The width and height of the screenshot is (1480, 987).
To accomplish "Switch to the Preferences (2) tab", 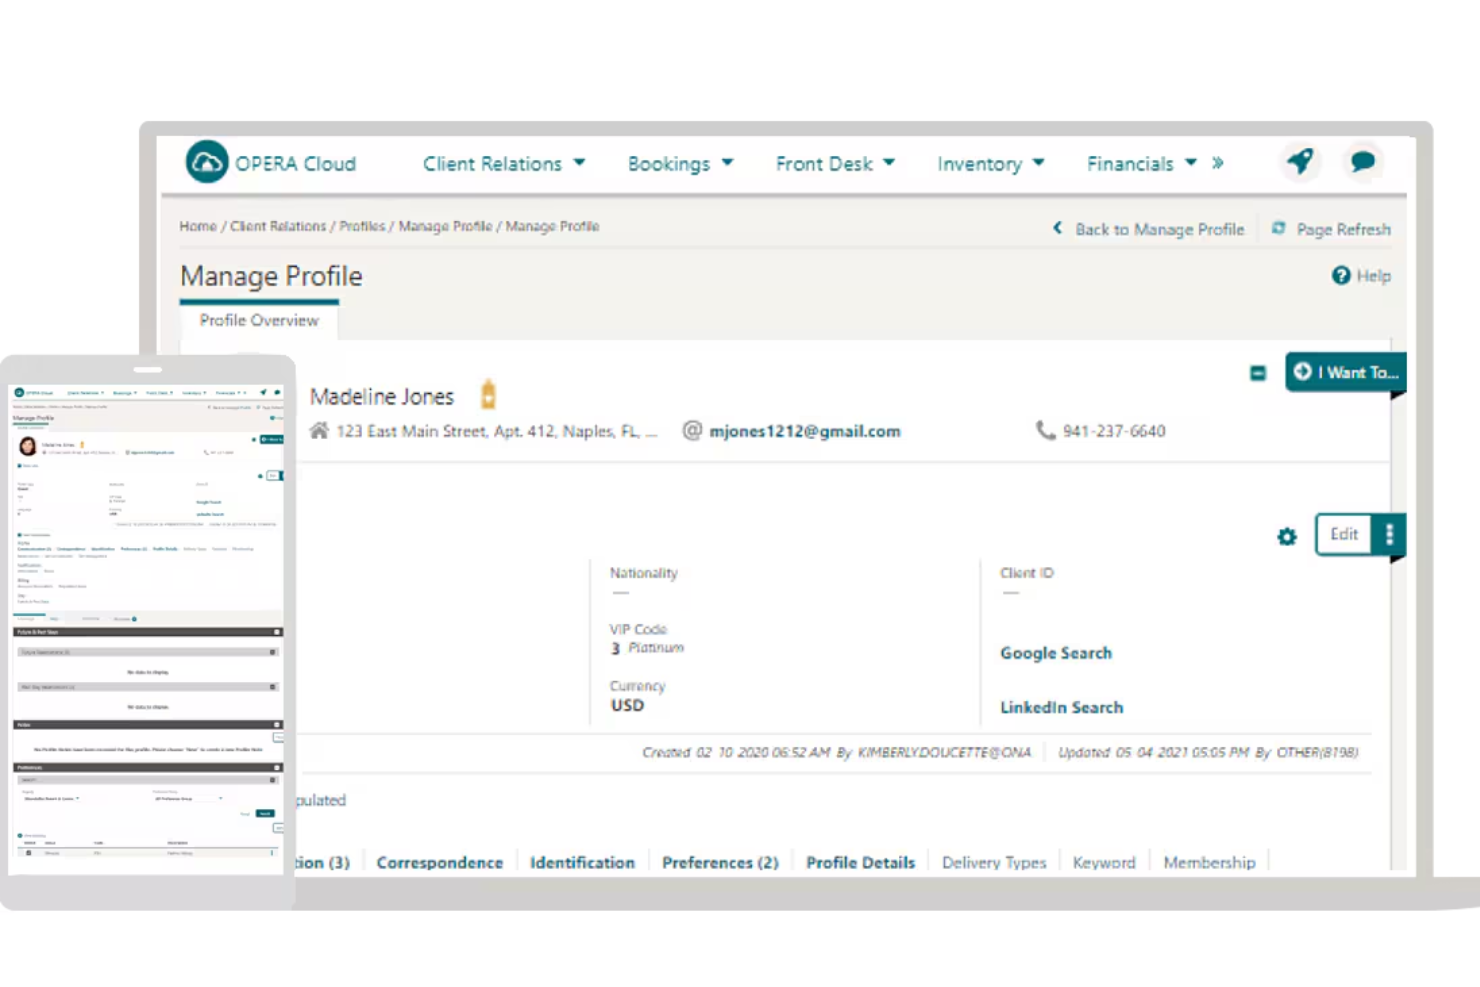I will coord(719,862).
